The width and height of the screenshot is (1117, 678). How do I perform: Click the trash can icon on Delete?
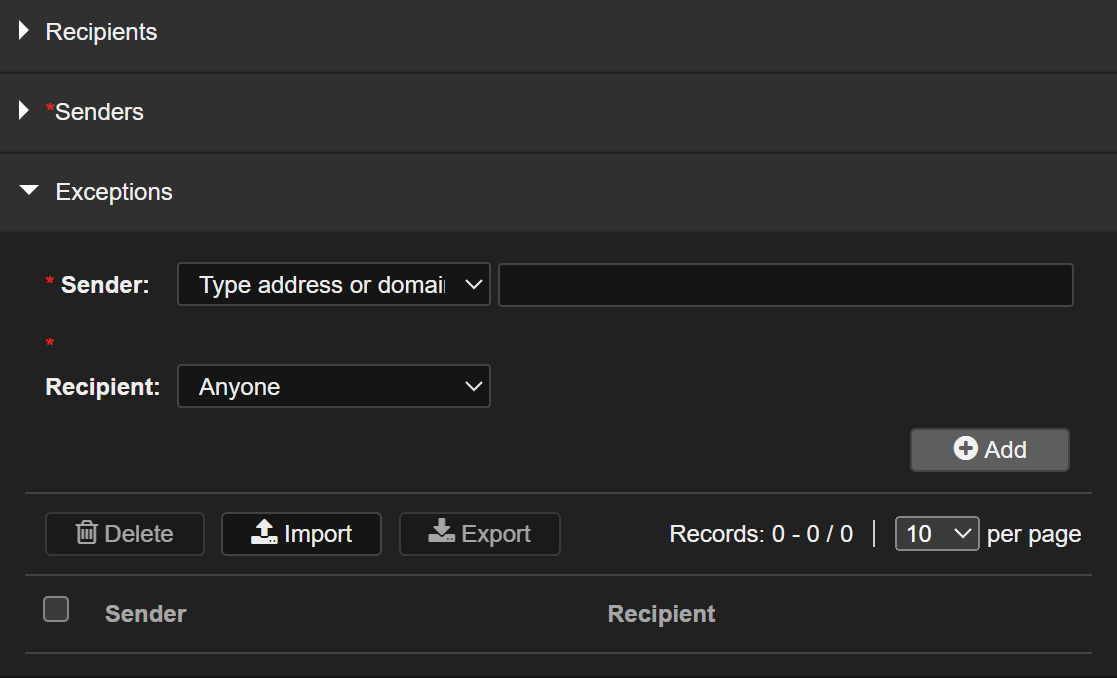click(x=86, y=533)
